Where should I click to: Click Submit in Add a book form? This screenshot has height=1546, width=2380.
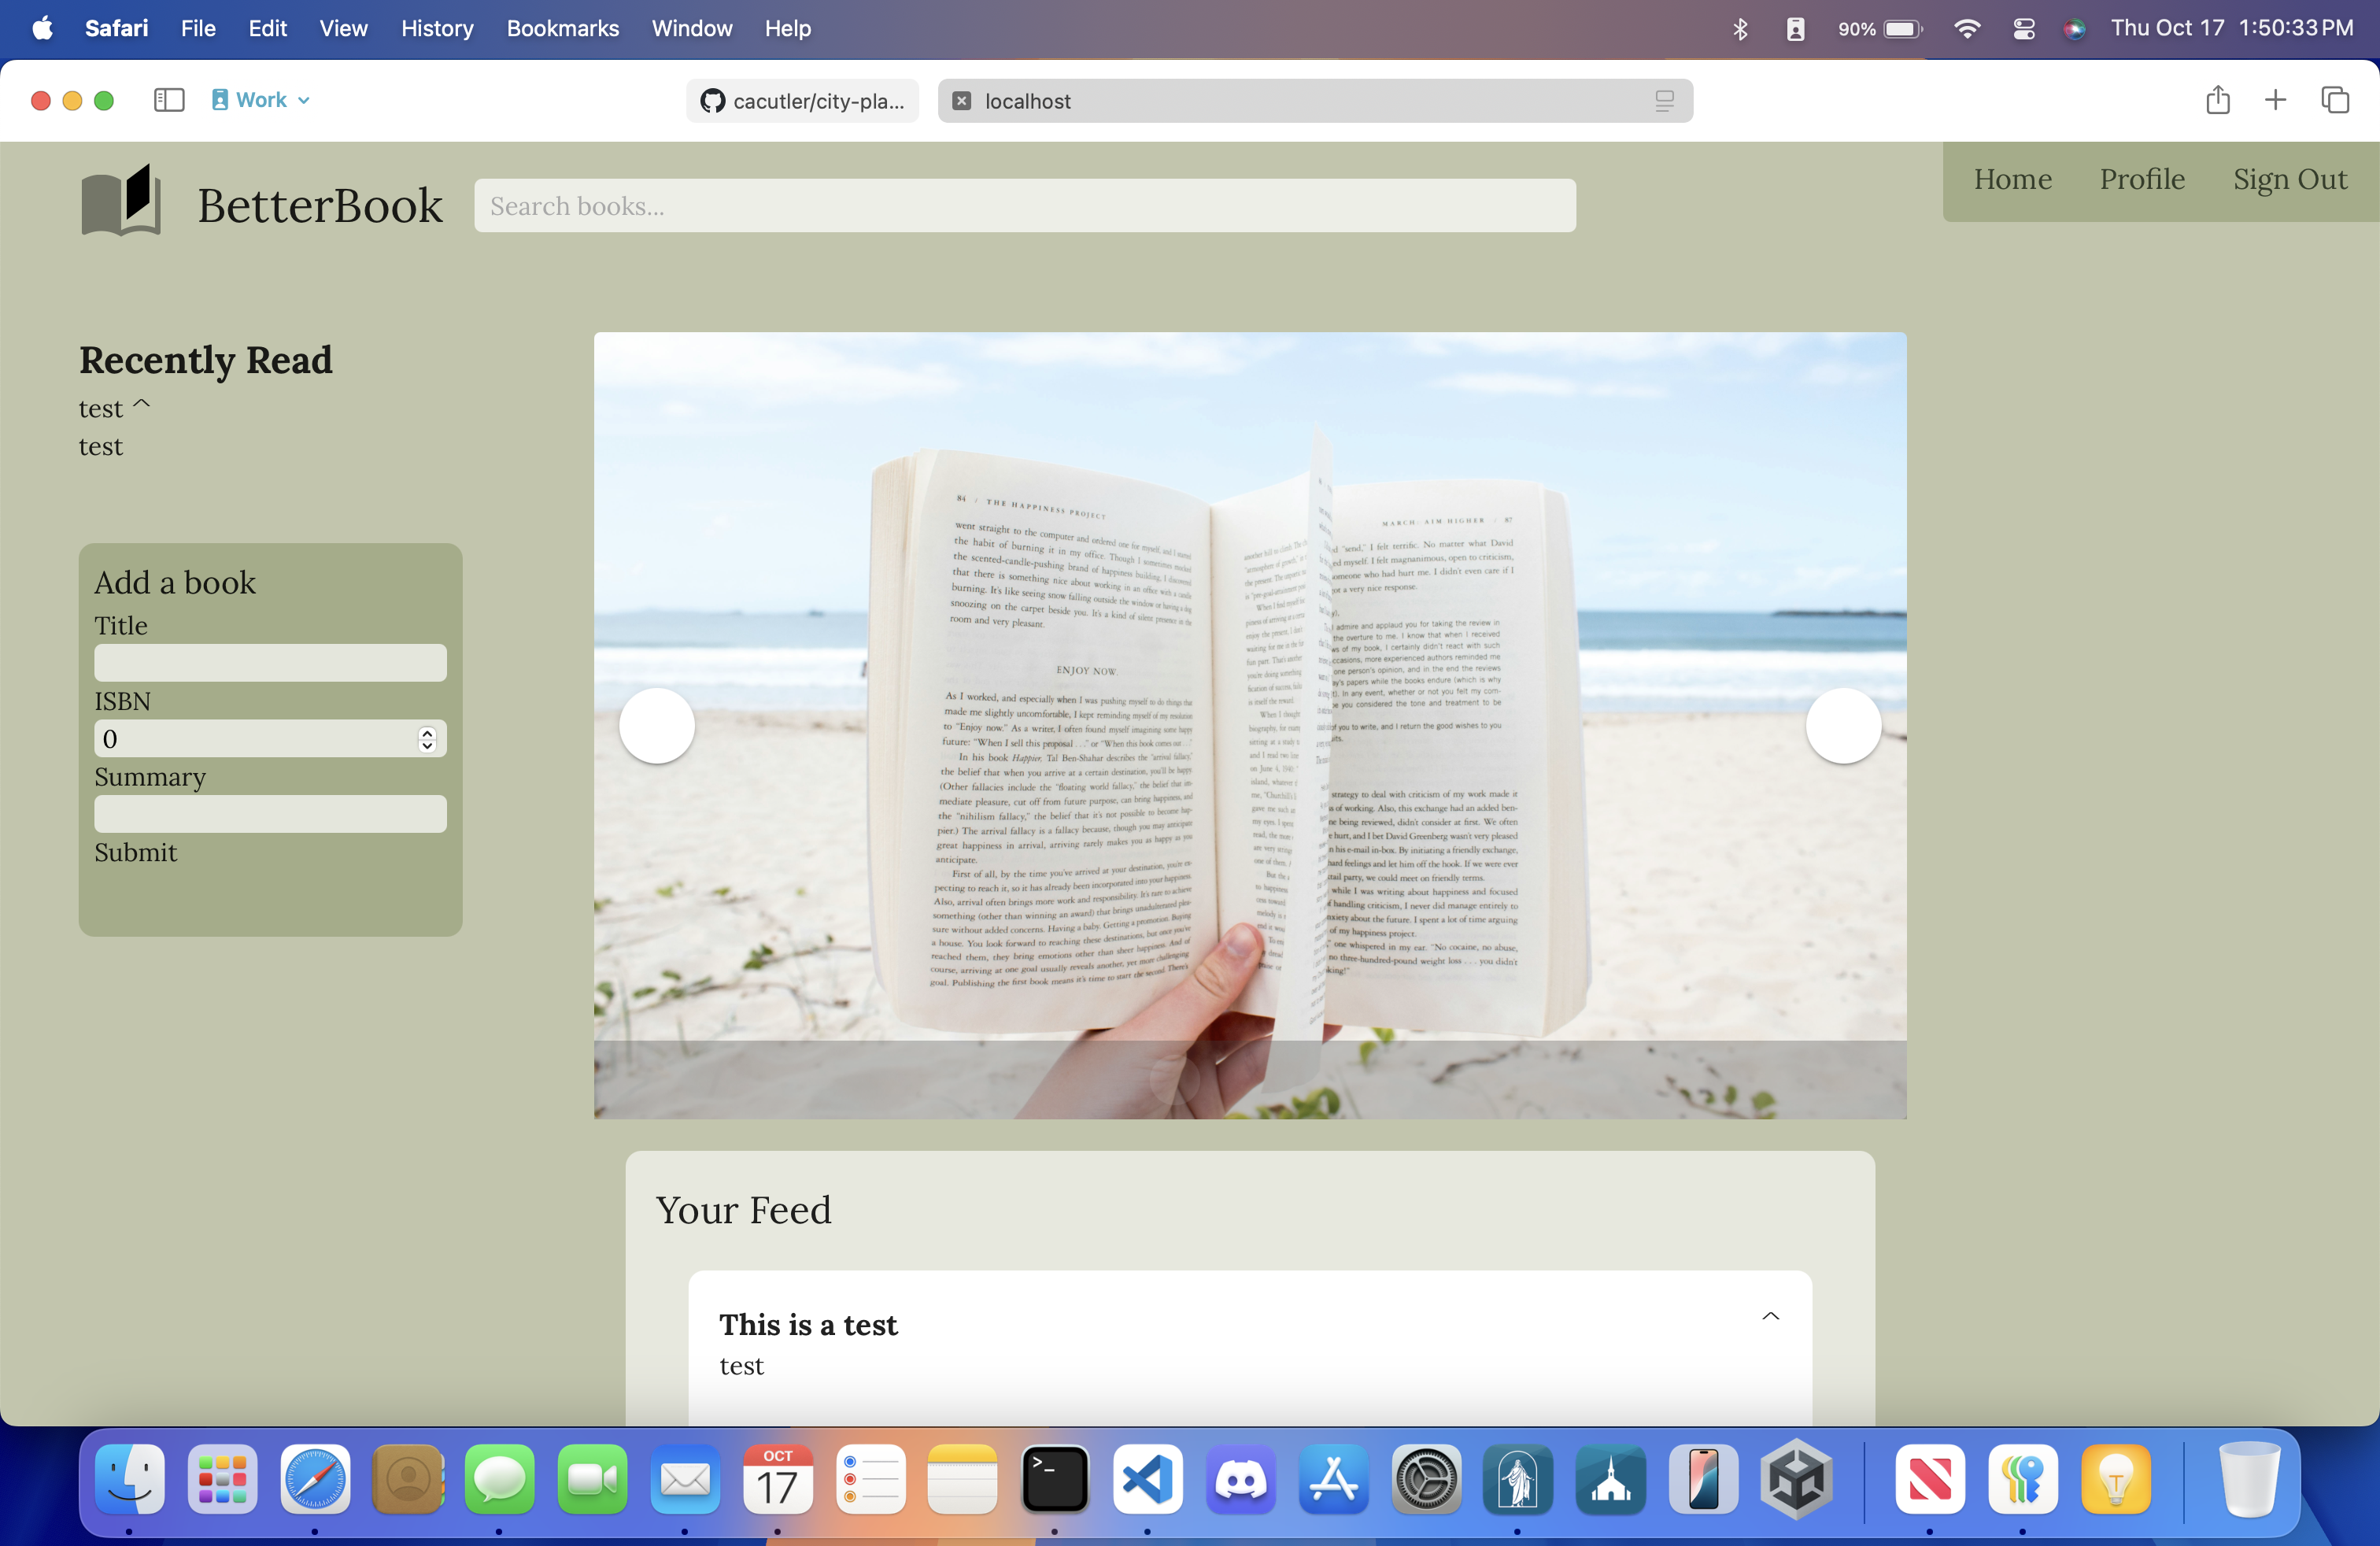pos(136,852)
